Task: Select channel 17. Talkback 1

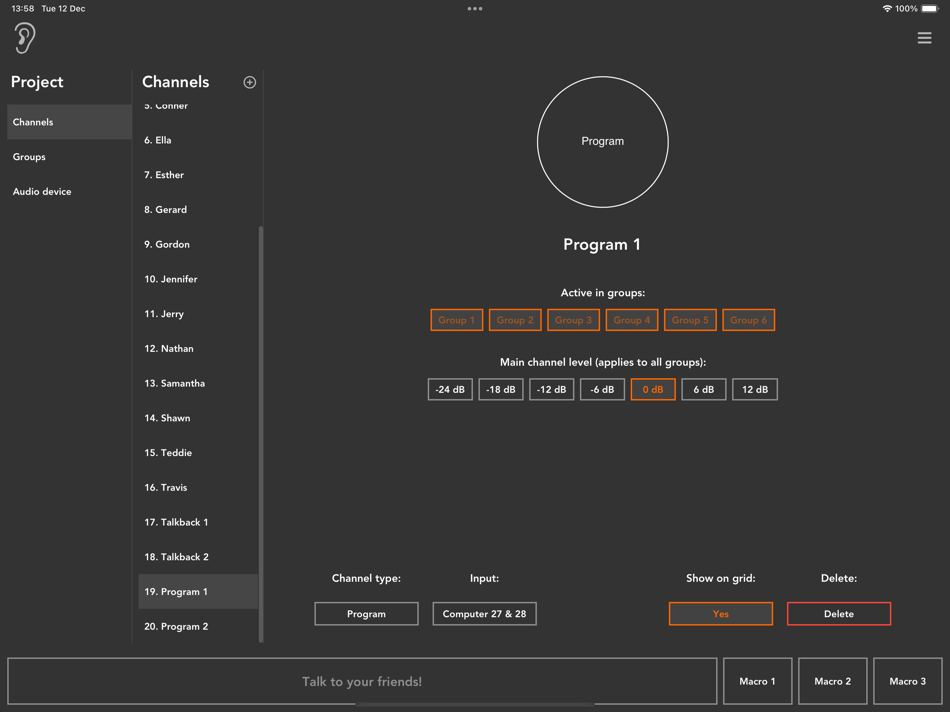Action: [x=198, y=522]
